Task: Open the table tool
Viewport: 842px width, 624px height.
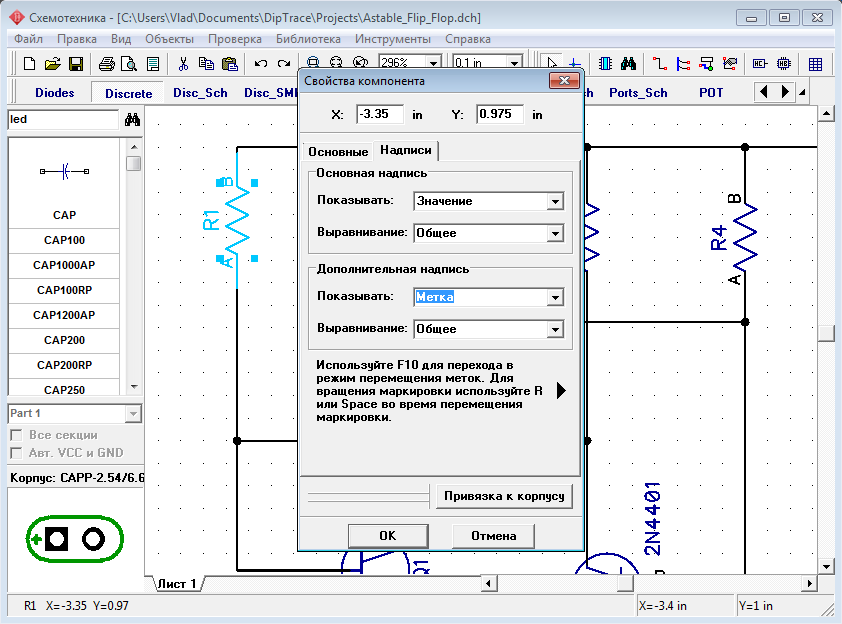Action: coord(815,64)
